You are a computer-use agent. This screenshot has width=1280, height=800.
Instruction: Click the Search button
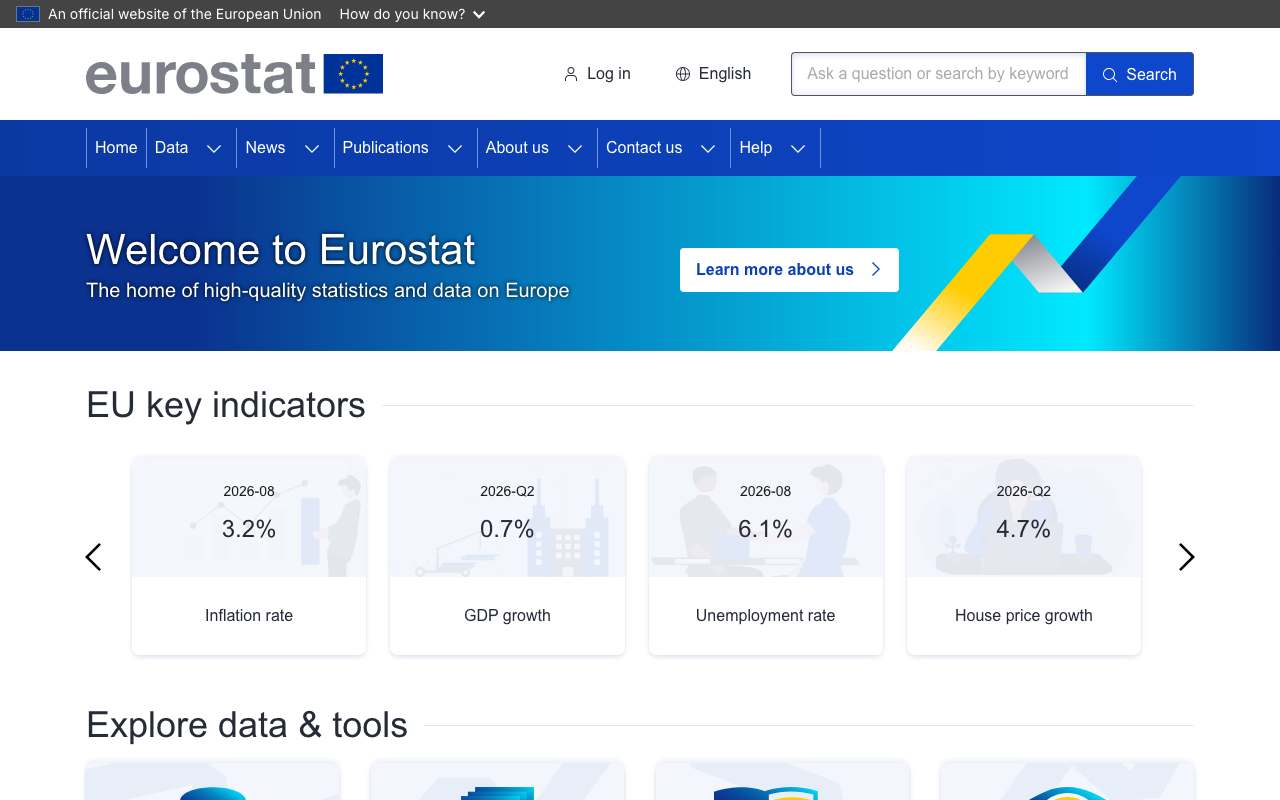click(x=1140, y=74)
